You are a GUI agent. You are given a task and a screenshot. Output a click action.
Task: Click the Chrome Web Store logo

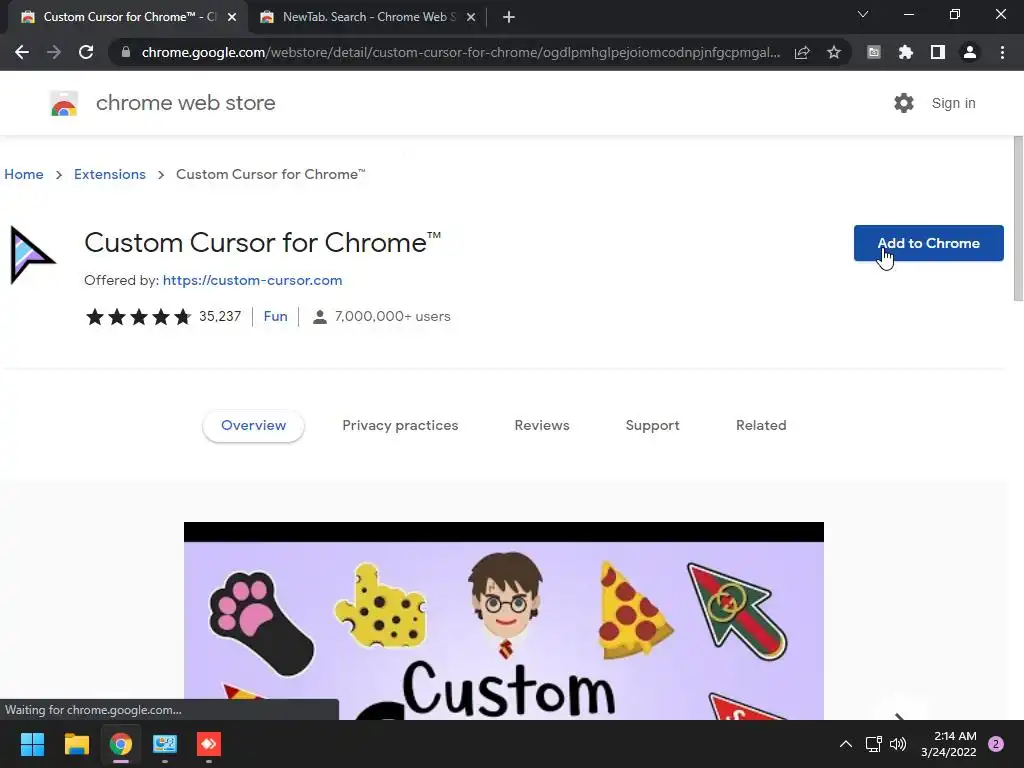point(64,103)
